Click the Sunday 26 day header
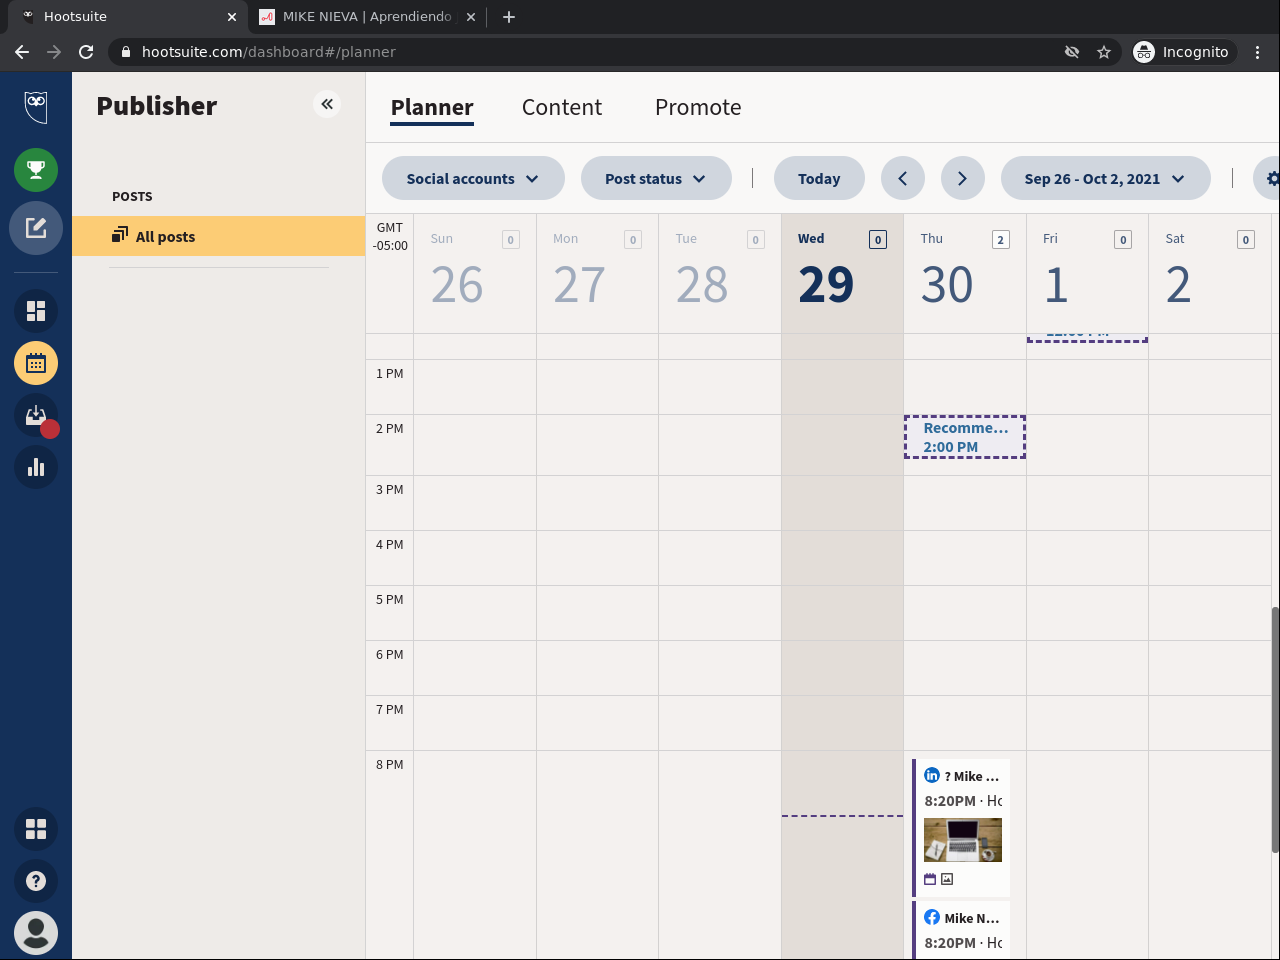The image size is (1280, 960). (475, 273)
